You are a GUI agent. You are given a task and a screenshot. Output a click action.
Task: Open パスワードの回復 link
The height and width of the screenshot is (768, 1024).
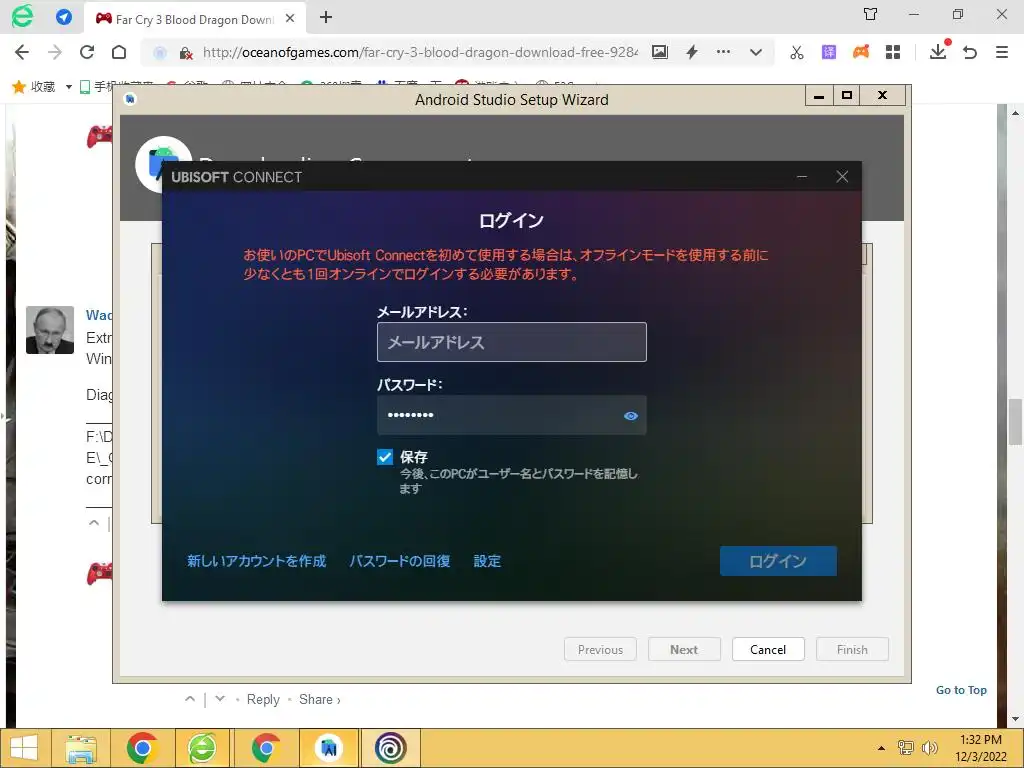(399, 561)
